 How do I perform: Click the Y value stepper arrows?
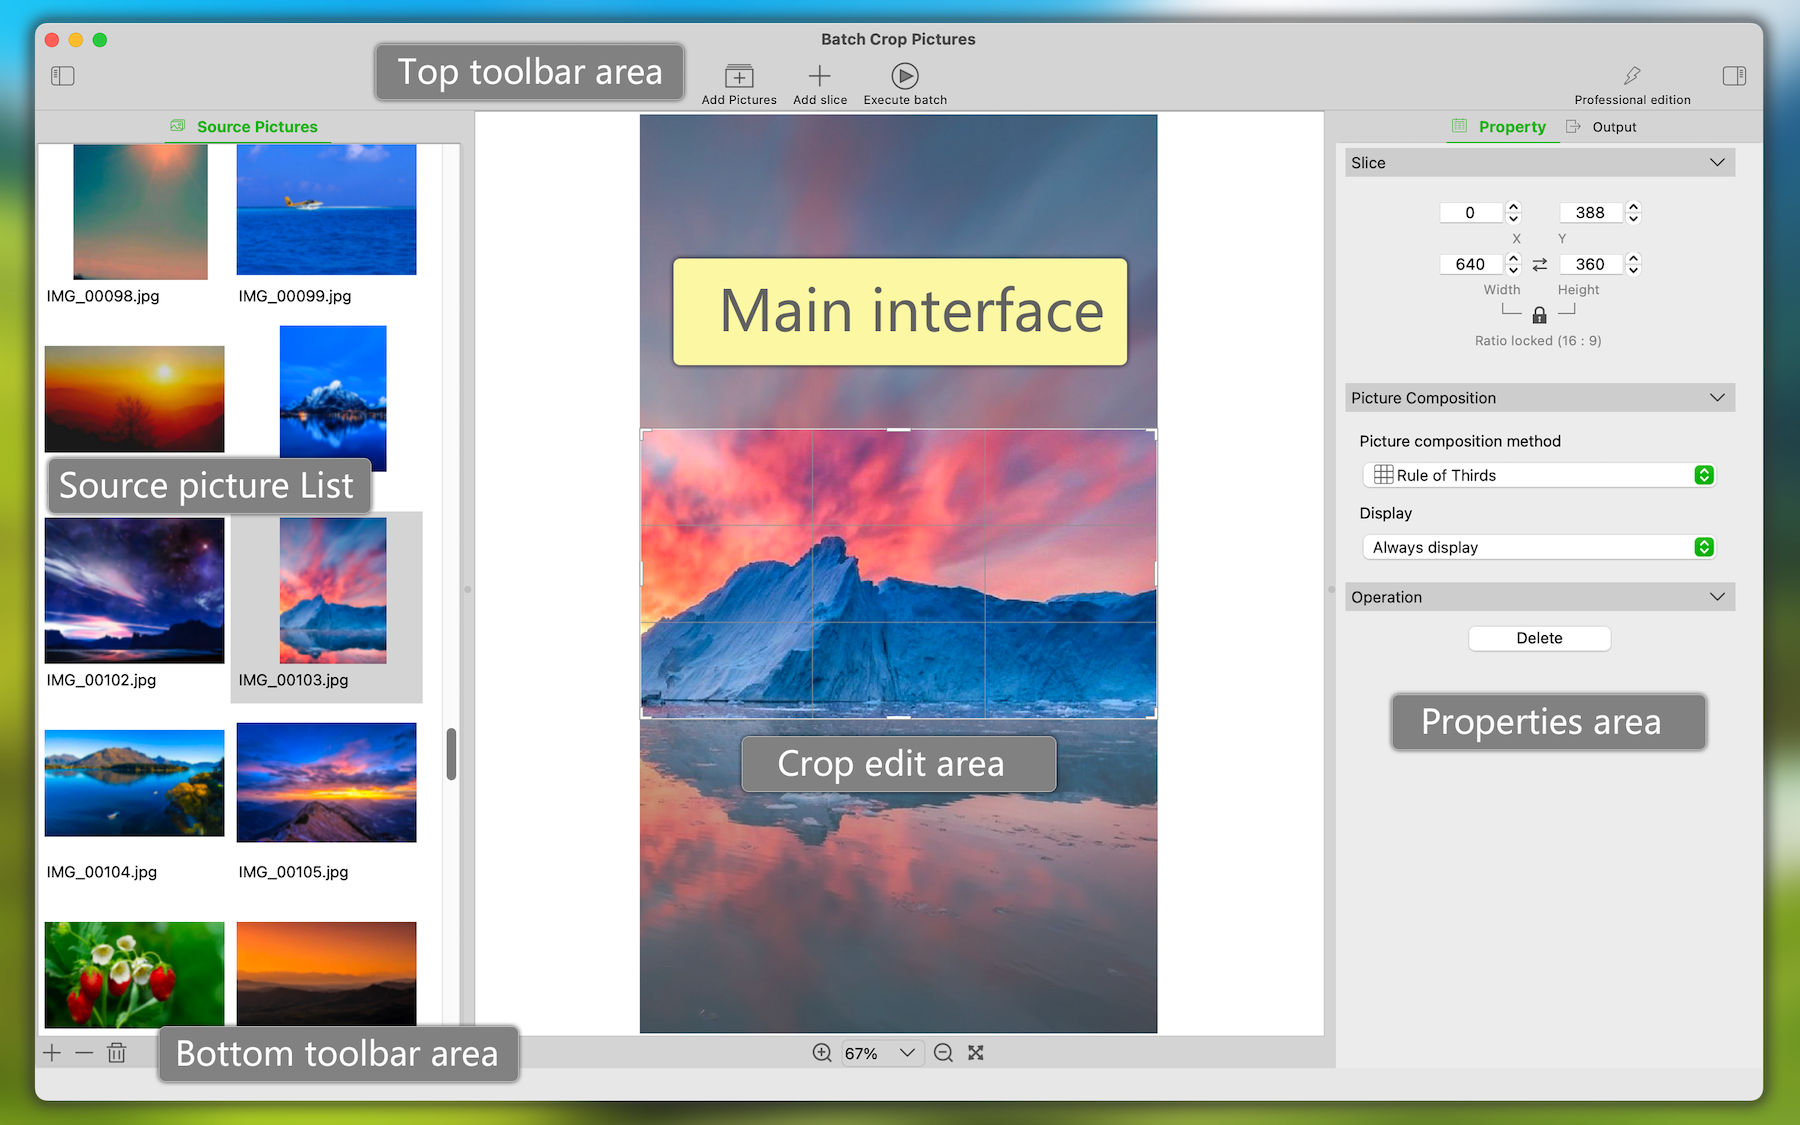1634,213
